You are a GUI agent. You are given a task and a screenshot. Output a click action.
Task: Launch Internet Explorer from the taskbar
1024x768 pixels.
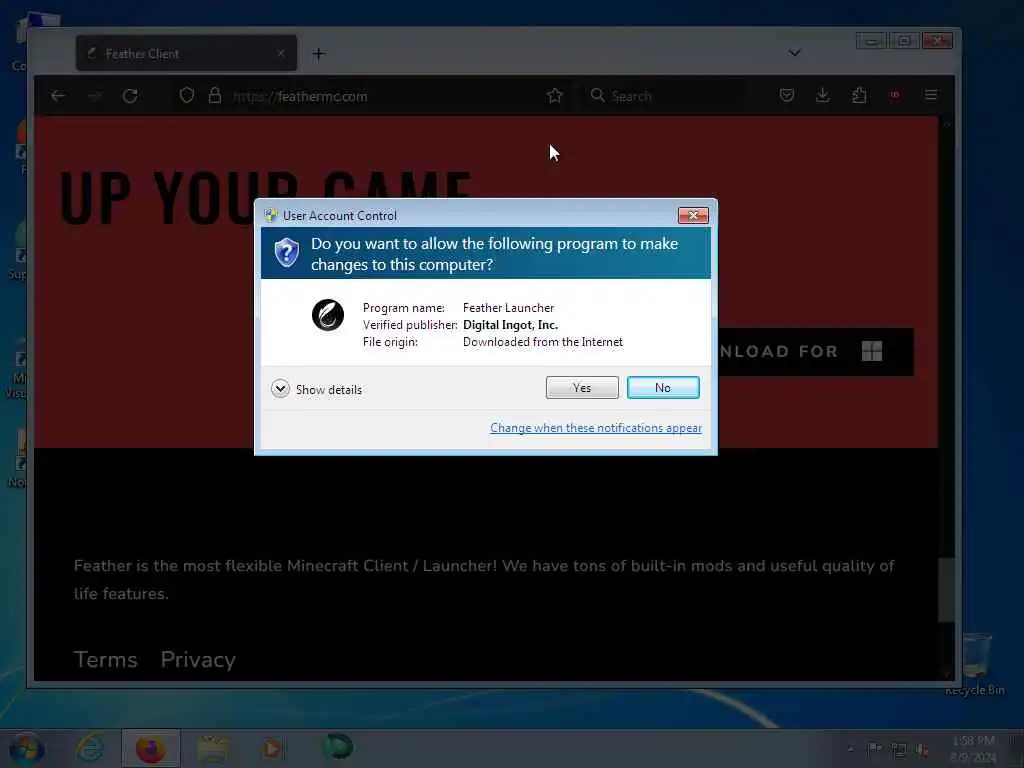point(89,748)
